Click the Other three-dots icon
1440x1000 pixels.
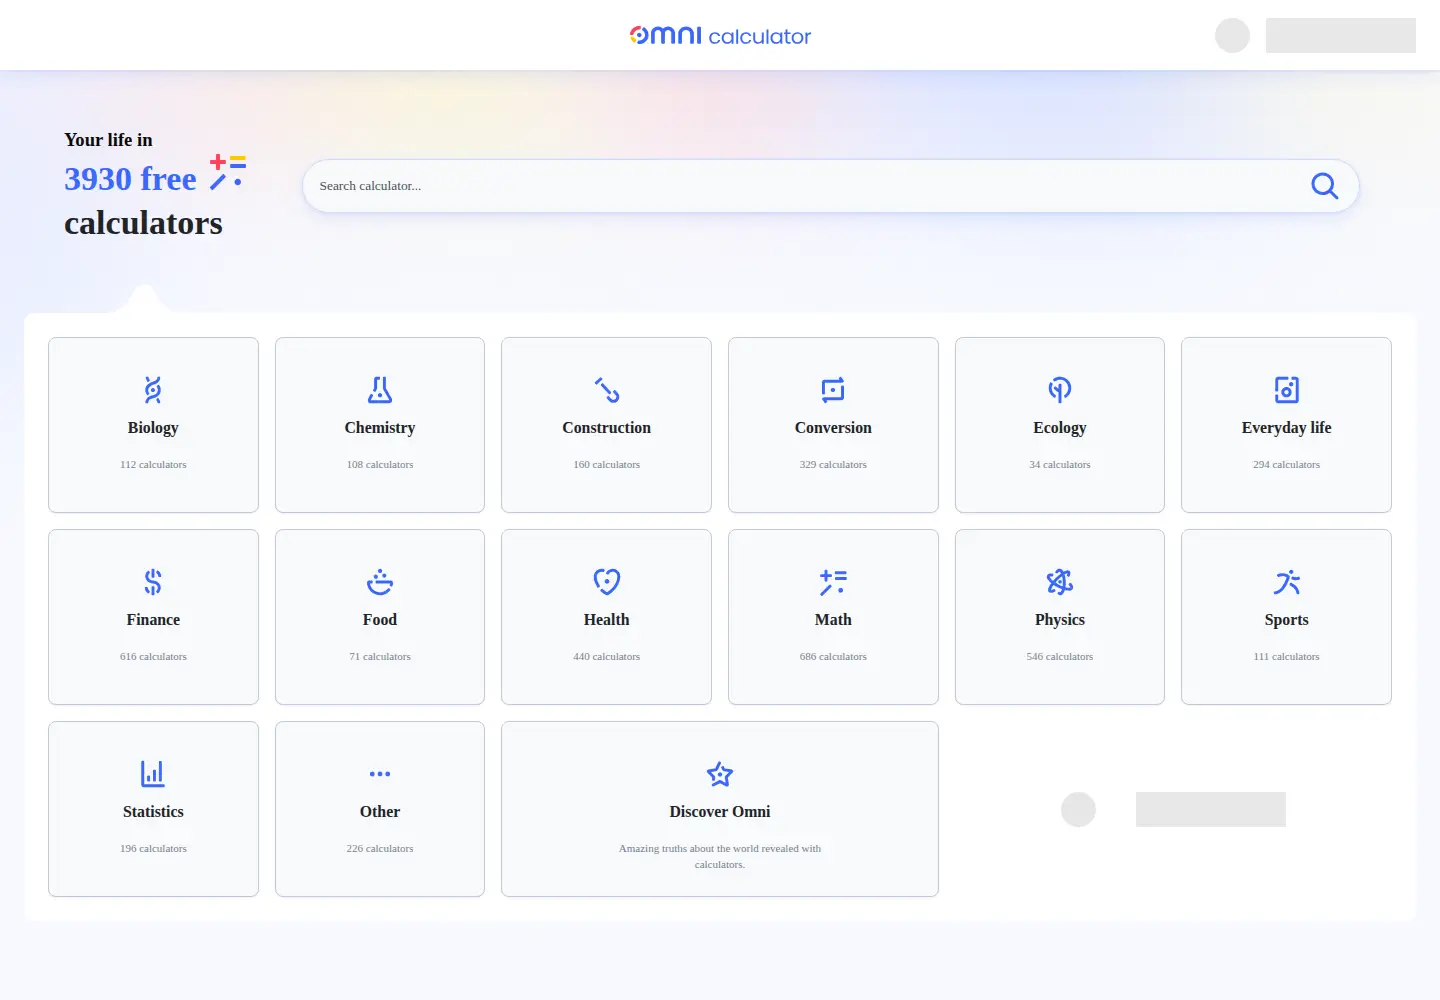click(x=380, y=774)
